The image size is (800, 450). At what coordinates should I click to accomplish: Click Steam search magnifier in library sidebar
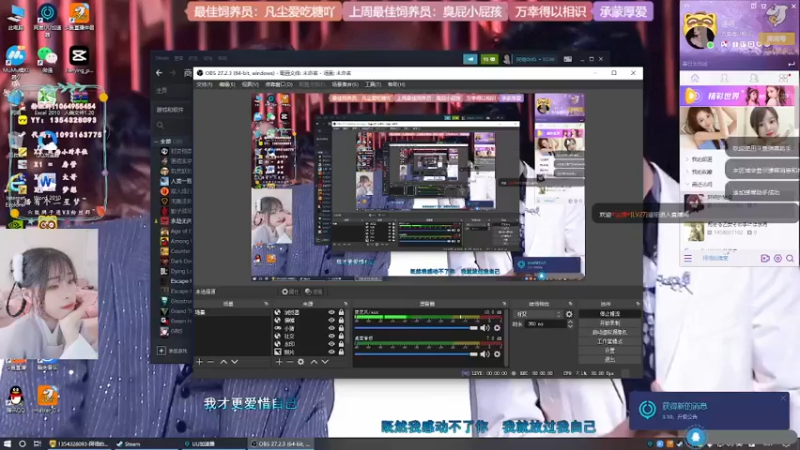pos(160,125)
